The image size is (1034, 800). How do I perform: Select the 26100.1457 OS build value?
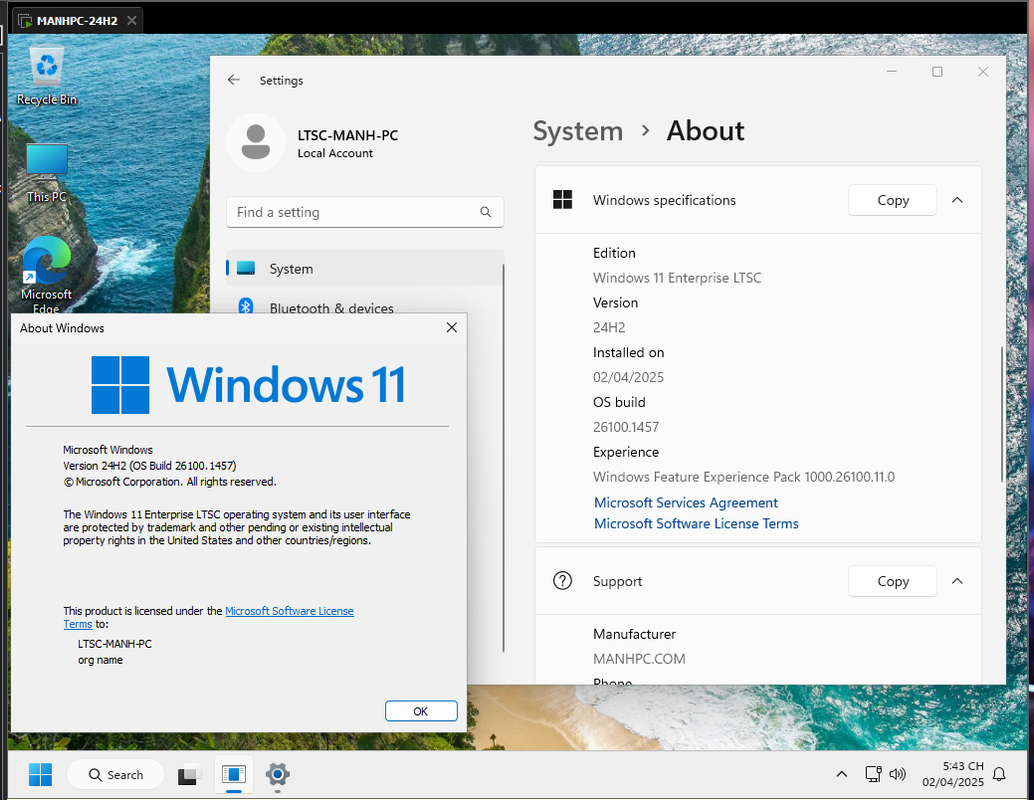click(626, 427)
